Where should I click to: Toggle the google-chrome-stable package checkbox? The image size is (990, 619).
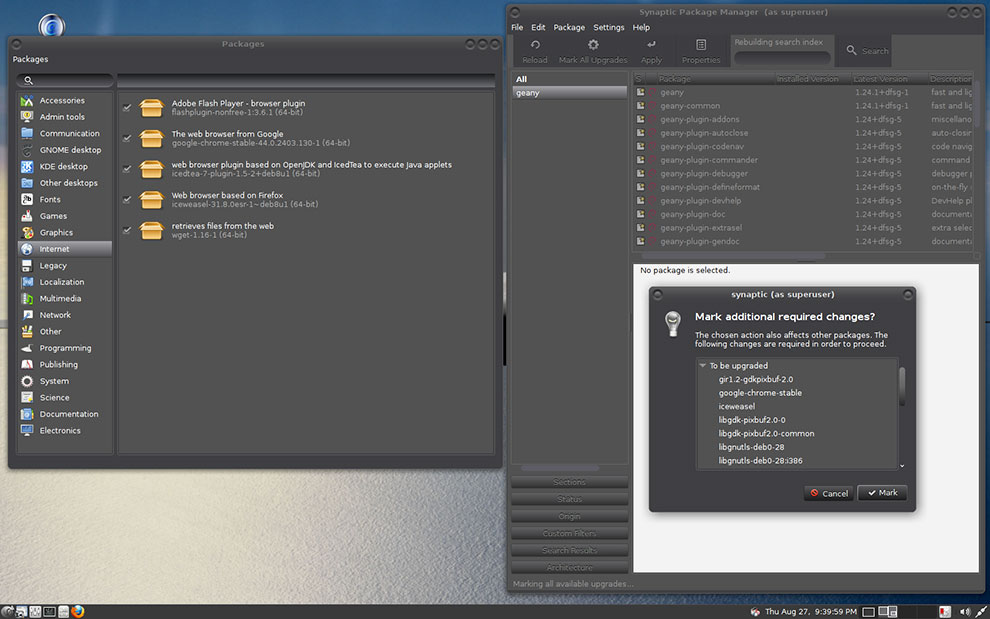pyautogui.click(x=127, y=138)
